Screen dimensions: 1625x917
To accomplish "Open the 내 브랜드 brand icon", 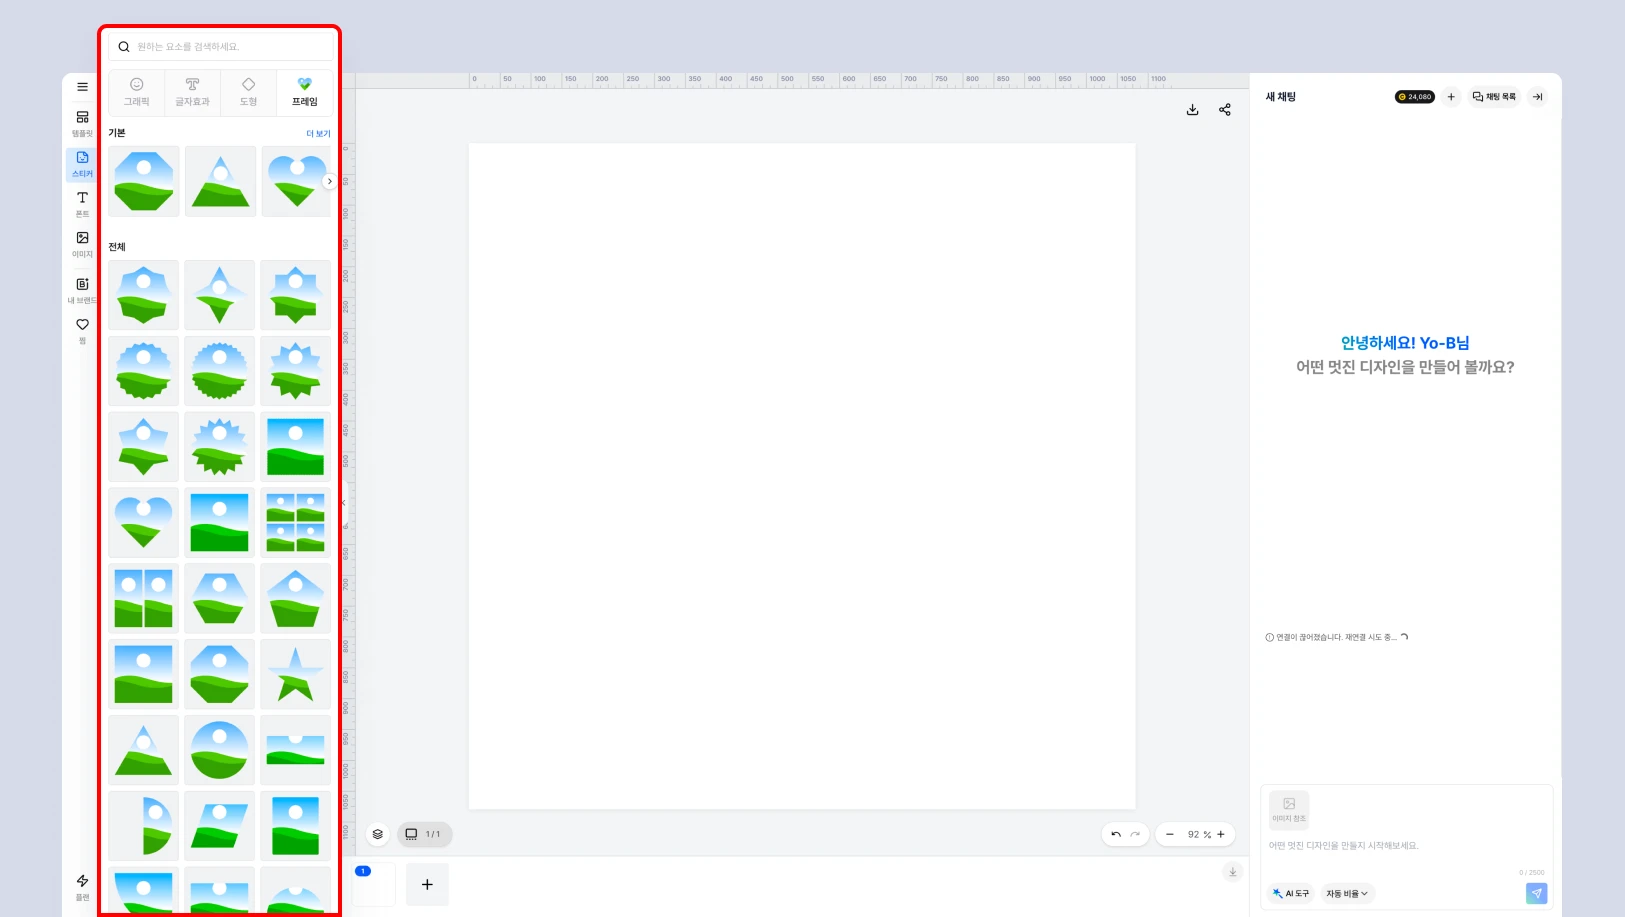I will click(82, 290).
